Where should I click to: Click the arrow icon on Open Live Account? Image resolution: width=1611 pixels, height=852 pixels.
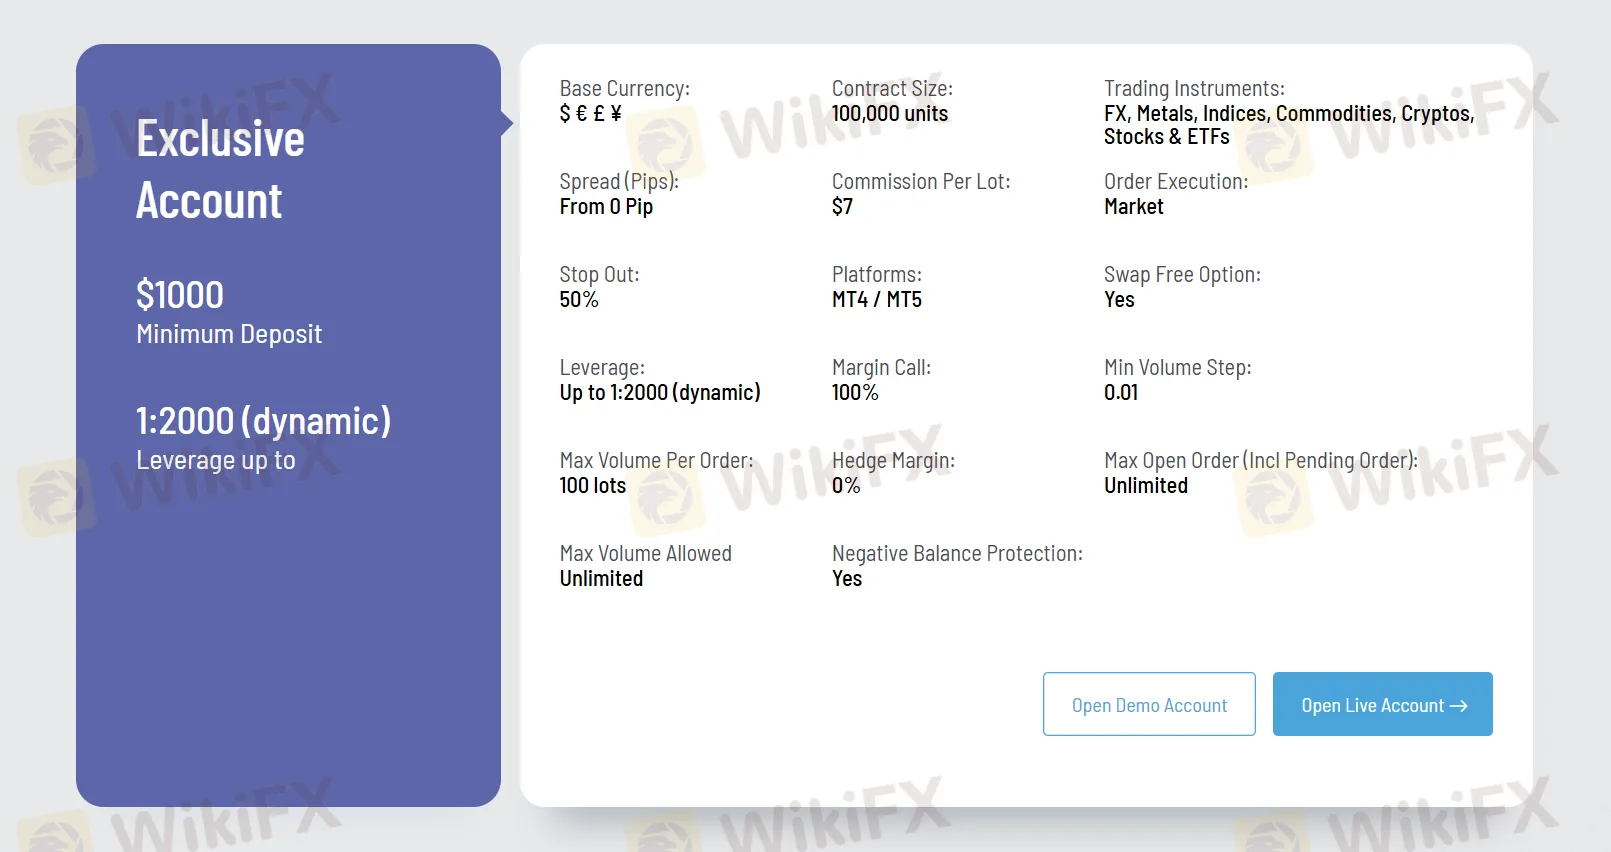coord(1459,706)
